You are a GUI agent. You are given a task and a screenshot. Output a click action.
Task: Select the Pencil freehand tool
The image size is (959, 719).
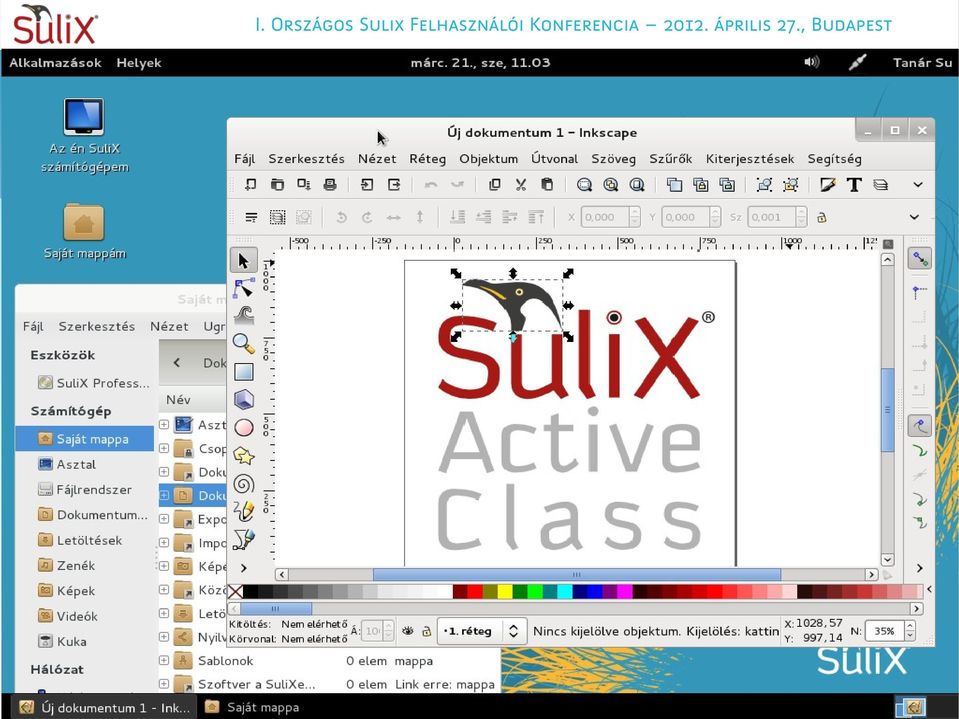243,511
